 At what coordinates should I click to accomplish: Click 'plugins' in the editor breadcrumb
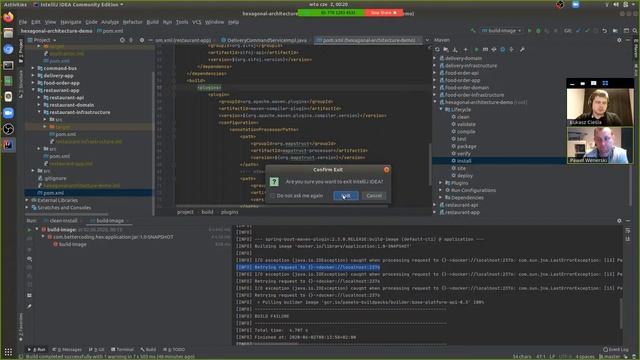tap(230, 212)
